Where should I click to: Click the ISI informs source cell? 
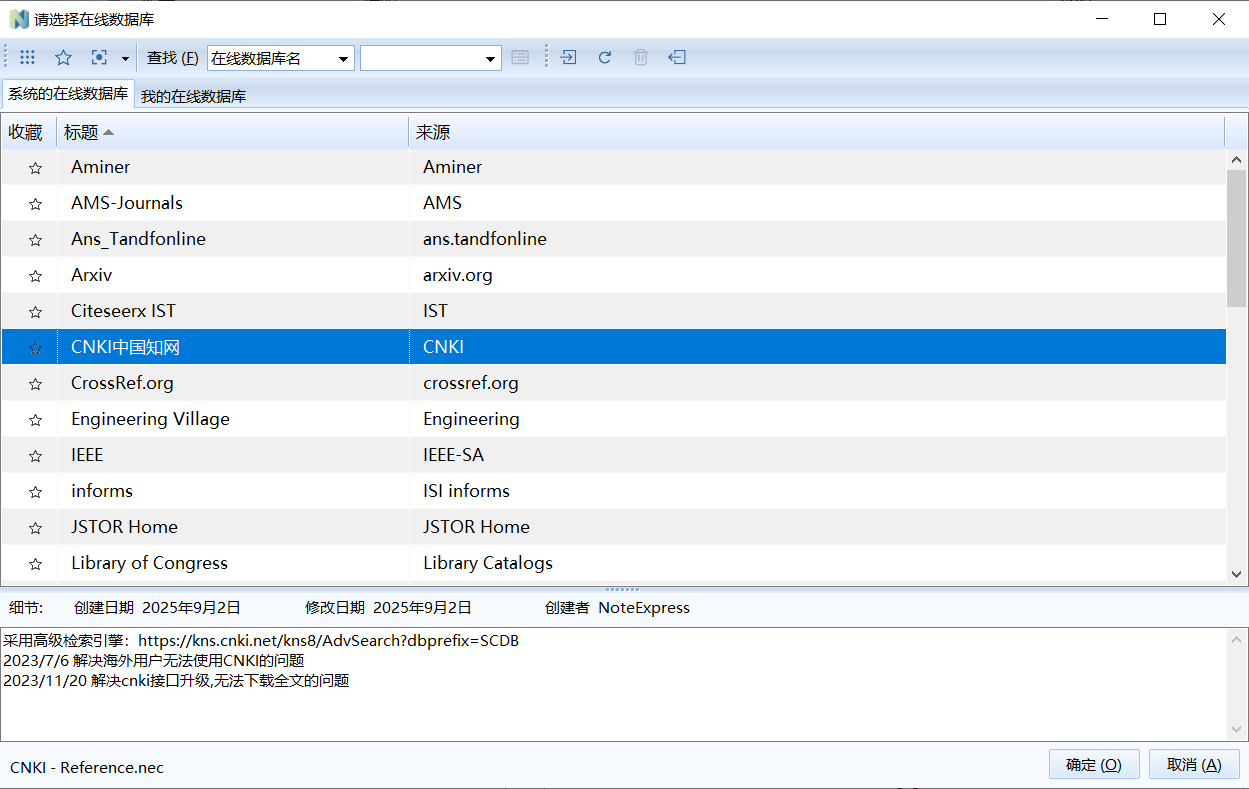(x=466, y=491)
